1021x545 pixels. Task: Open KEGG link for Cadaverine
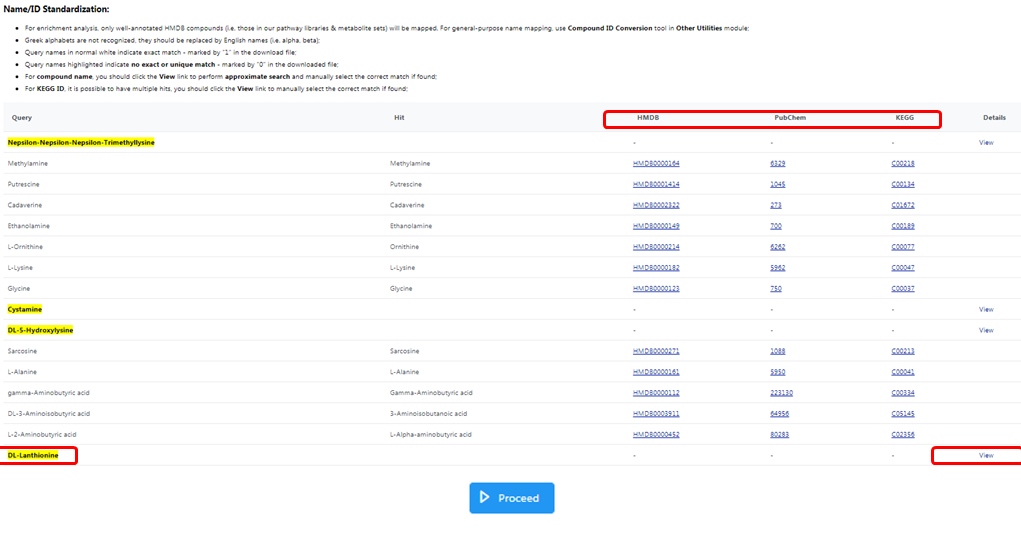pyautogui.click(x=902, y=205)
